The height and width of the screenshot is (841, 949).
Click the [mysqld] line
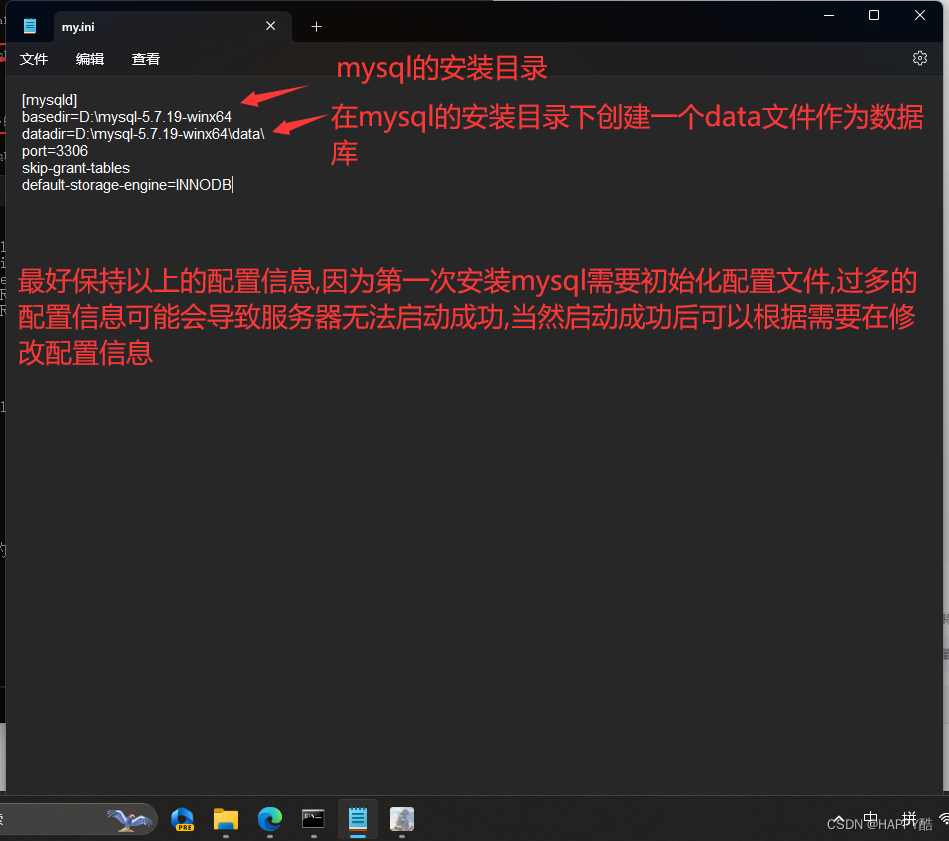pos(50,100)
